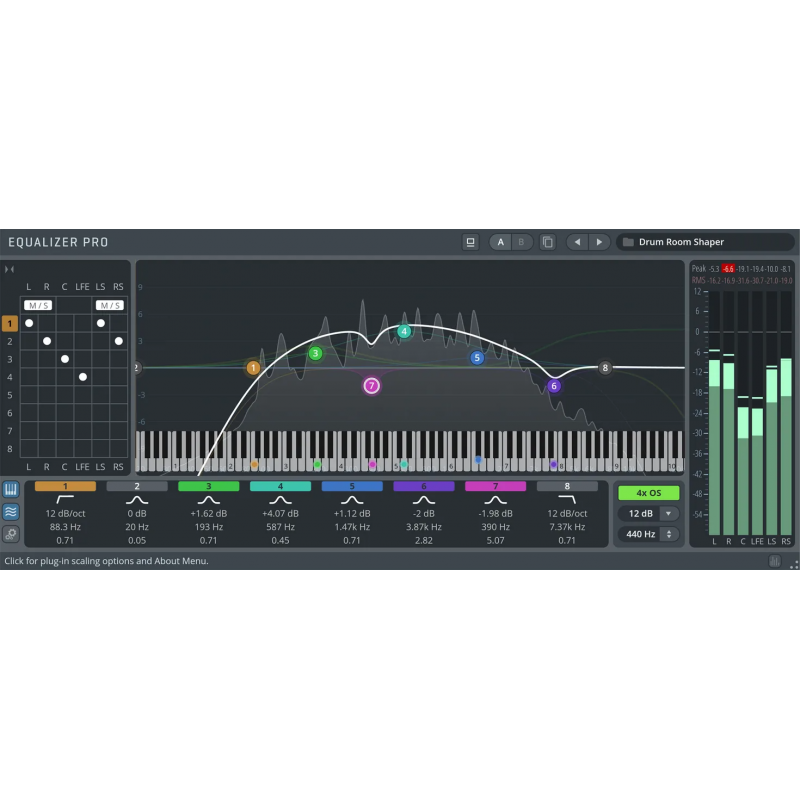This screenshot has height=800, width=800.
Task: Click band 5 bell filter shape icon
Action: point(352,499)
